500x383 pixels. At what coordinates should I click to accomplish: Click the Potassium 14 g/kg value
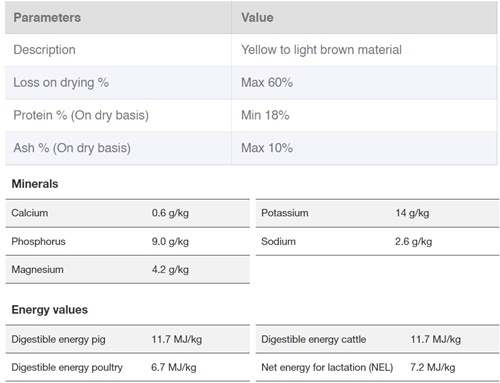(x=412, y=213)
